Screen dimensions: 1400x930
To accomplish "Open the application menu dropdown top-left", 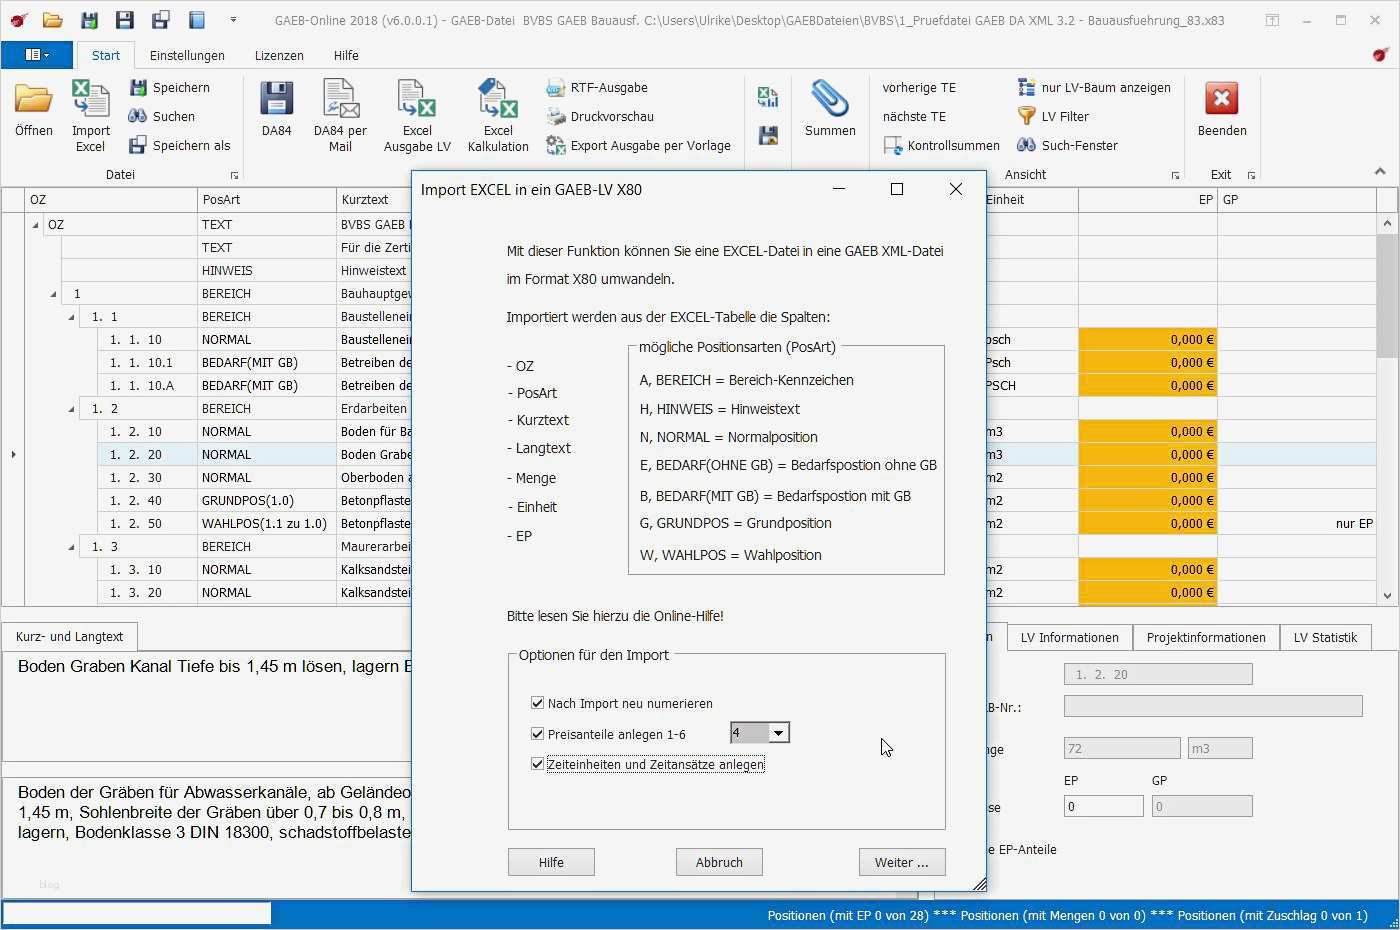I will coord(38,54).
